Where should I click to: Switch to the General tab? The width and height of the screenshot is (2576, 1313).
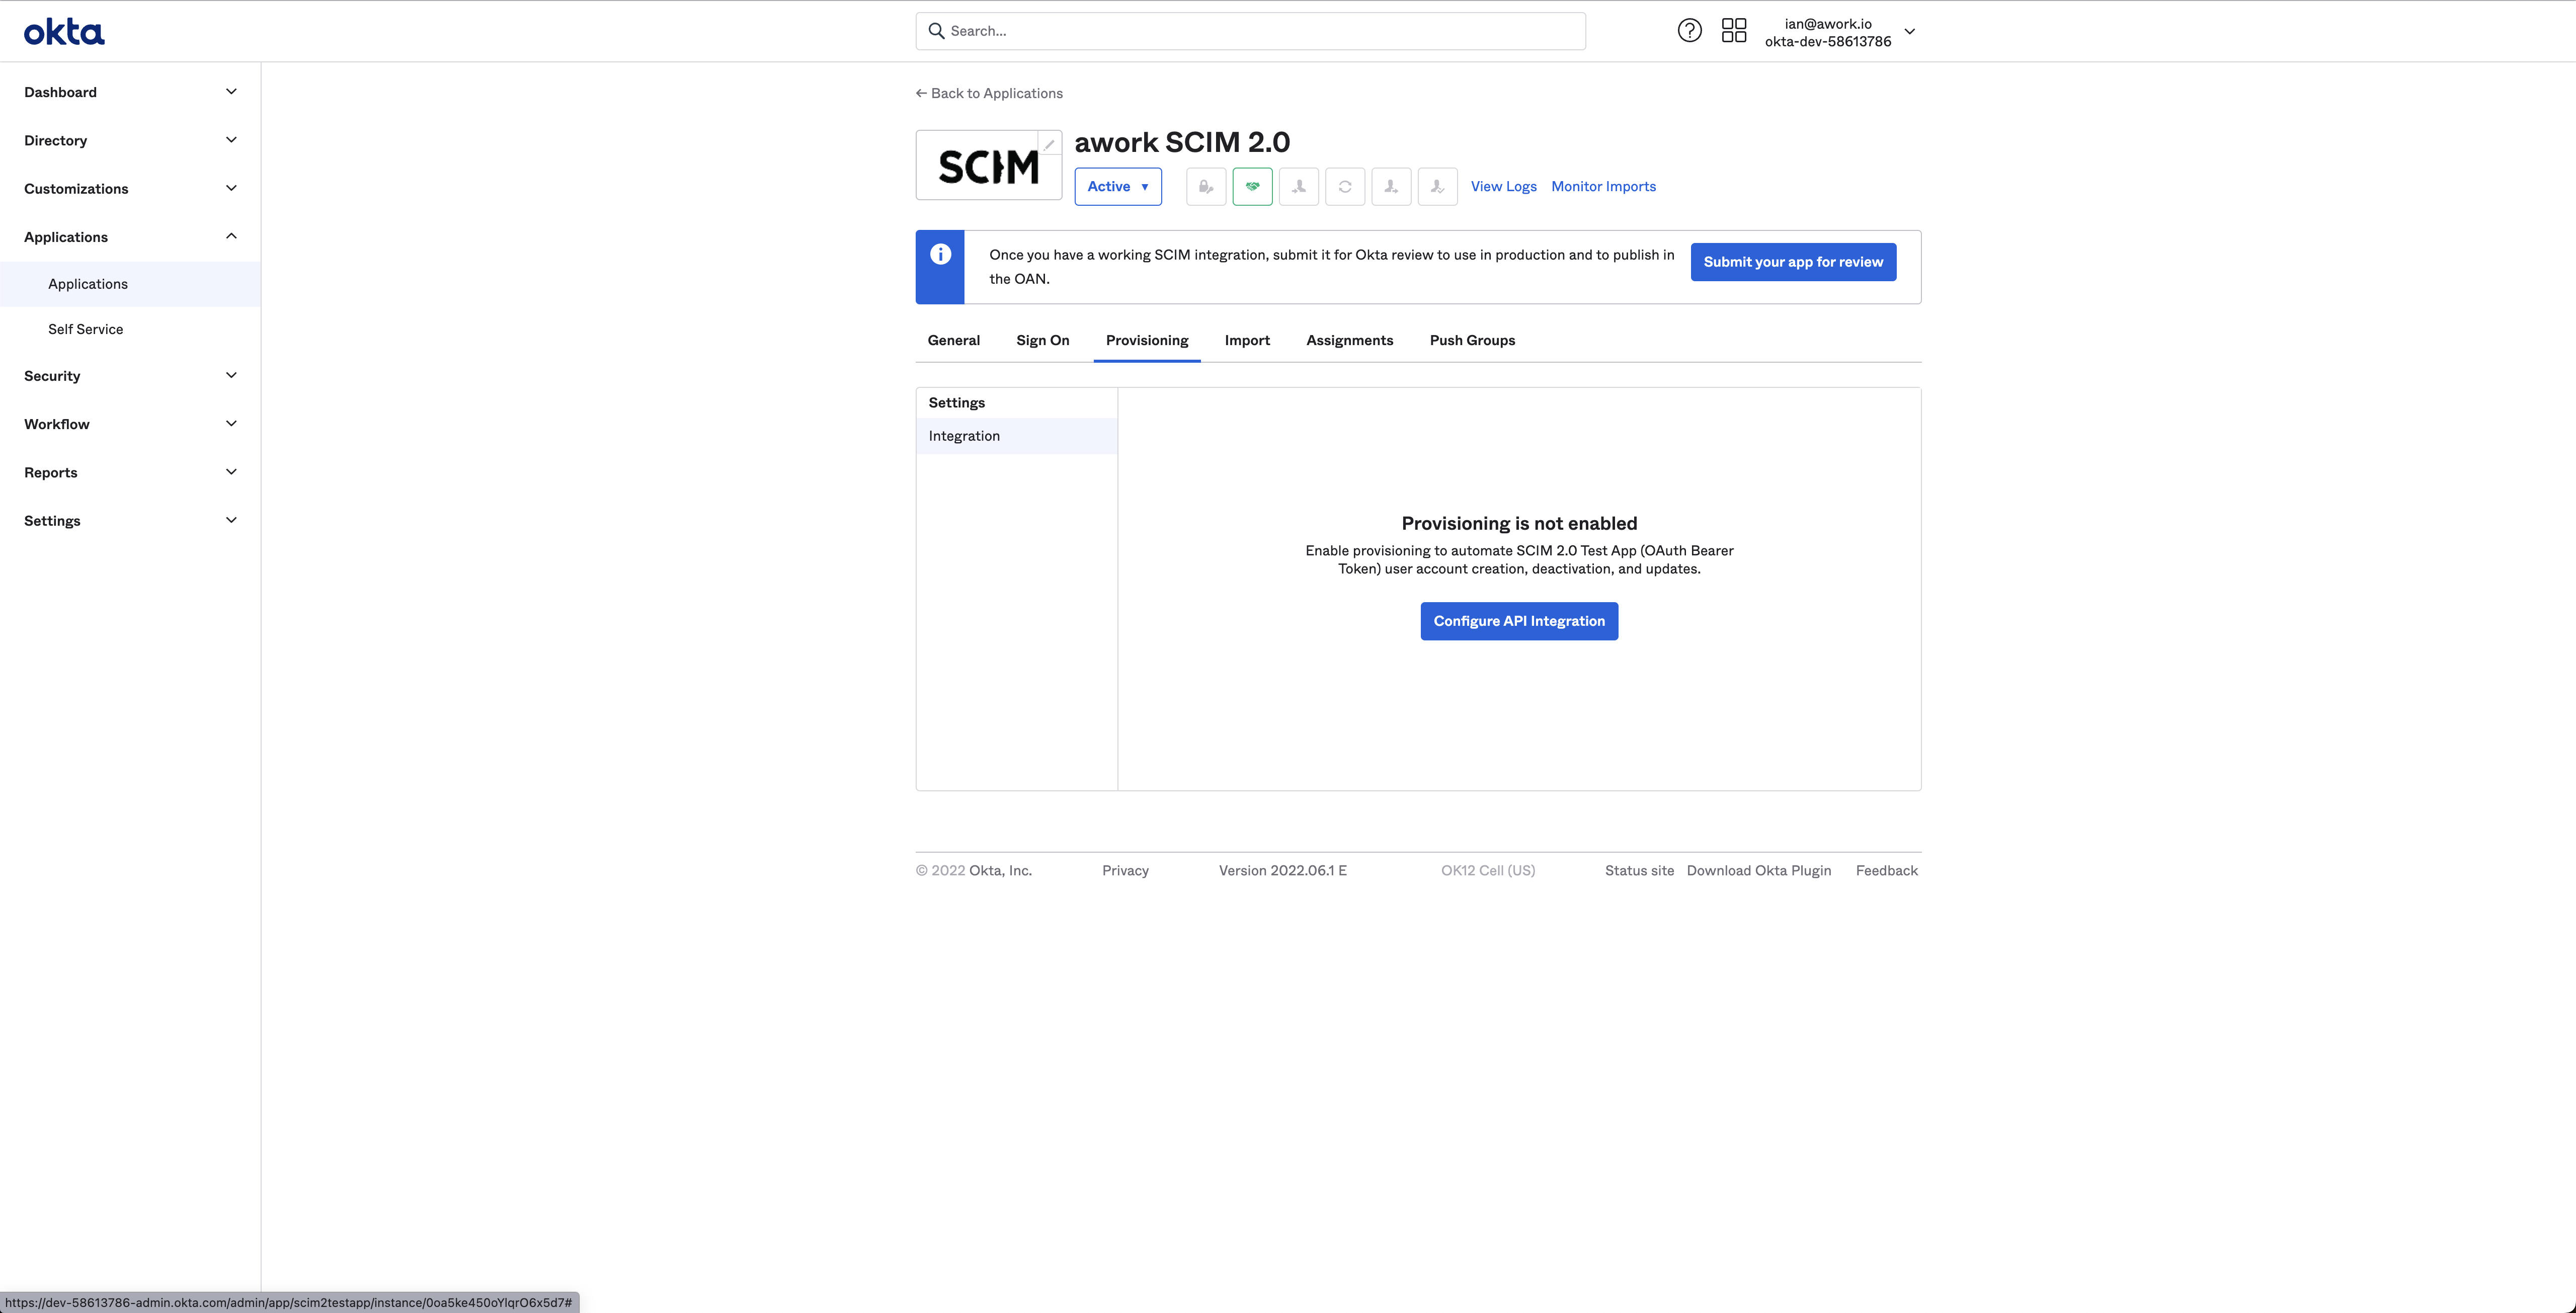[x=953, y=340]
